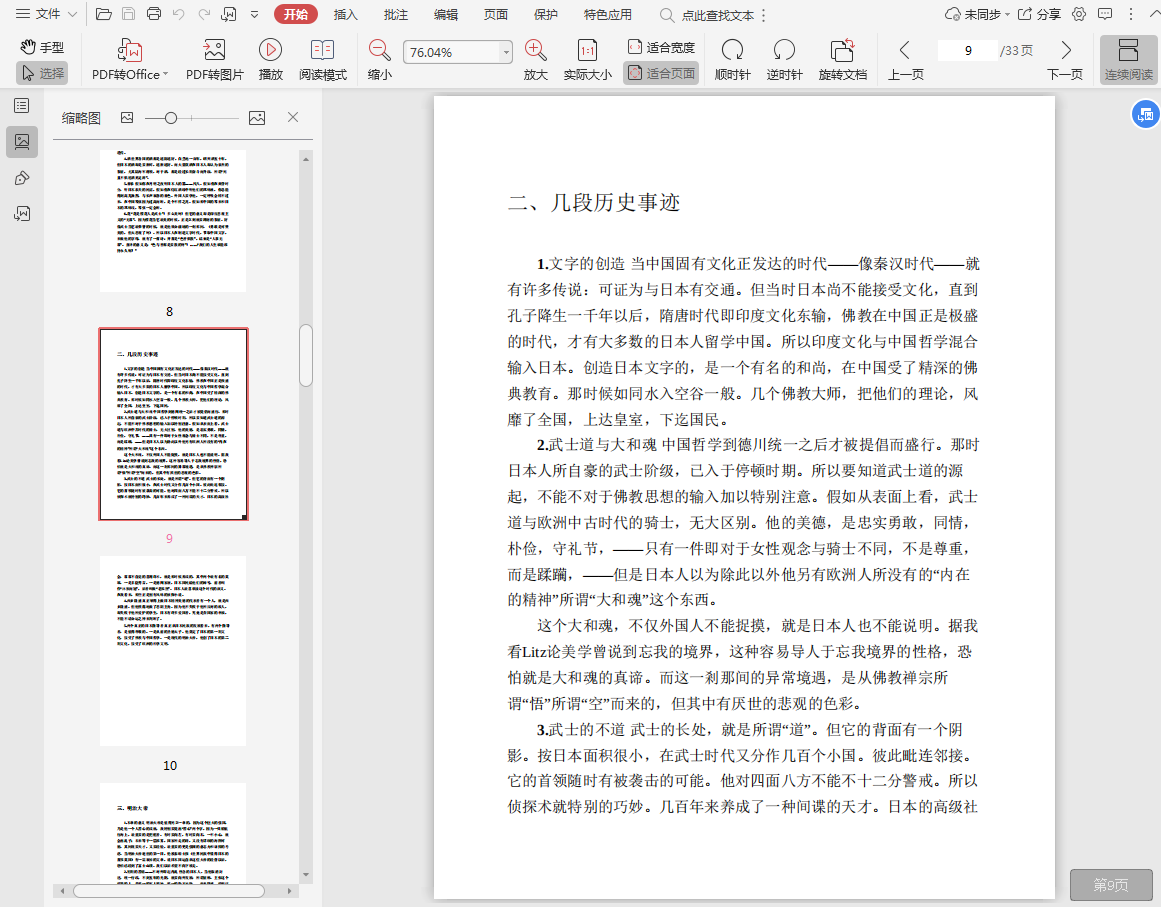The image size is (1161, 907).
Task: Click the PDF转图片 icon
Action: [x=214, y=51]
